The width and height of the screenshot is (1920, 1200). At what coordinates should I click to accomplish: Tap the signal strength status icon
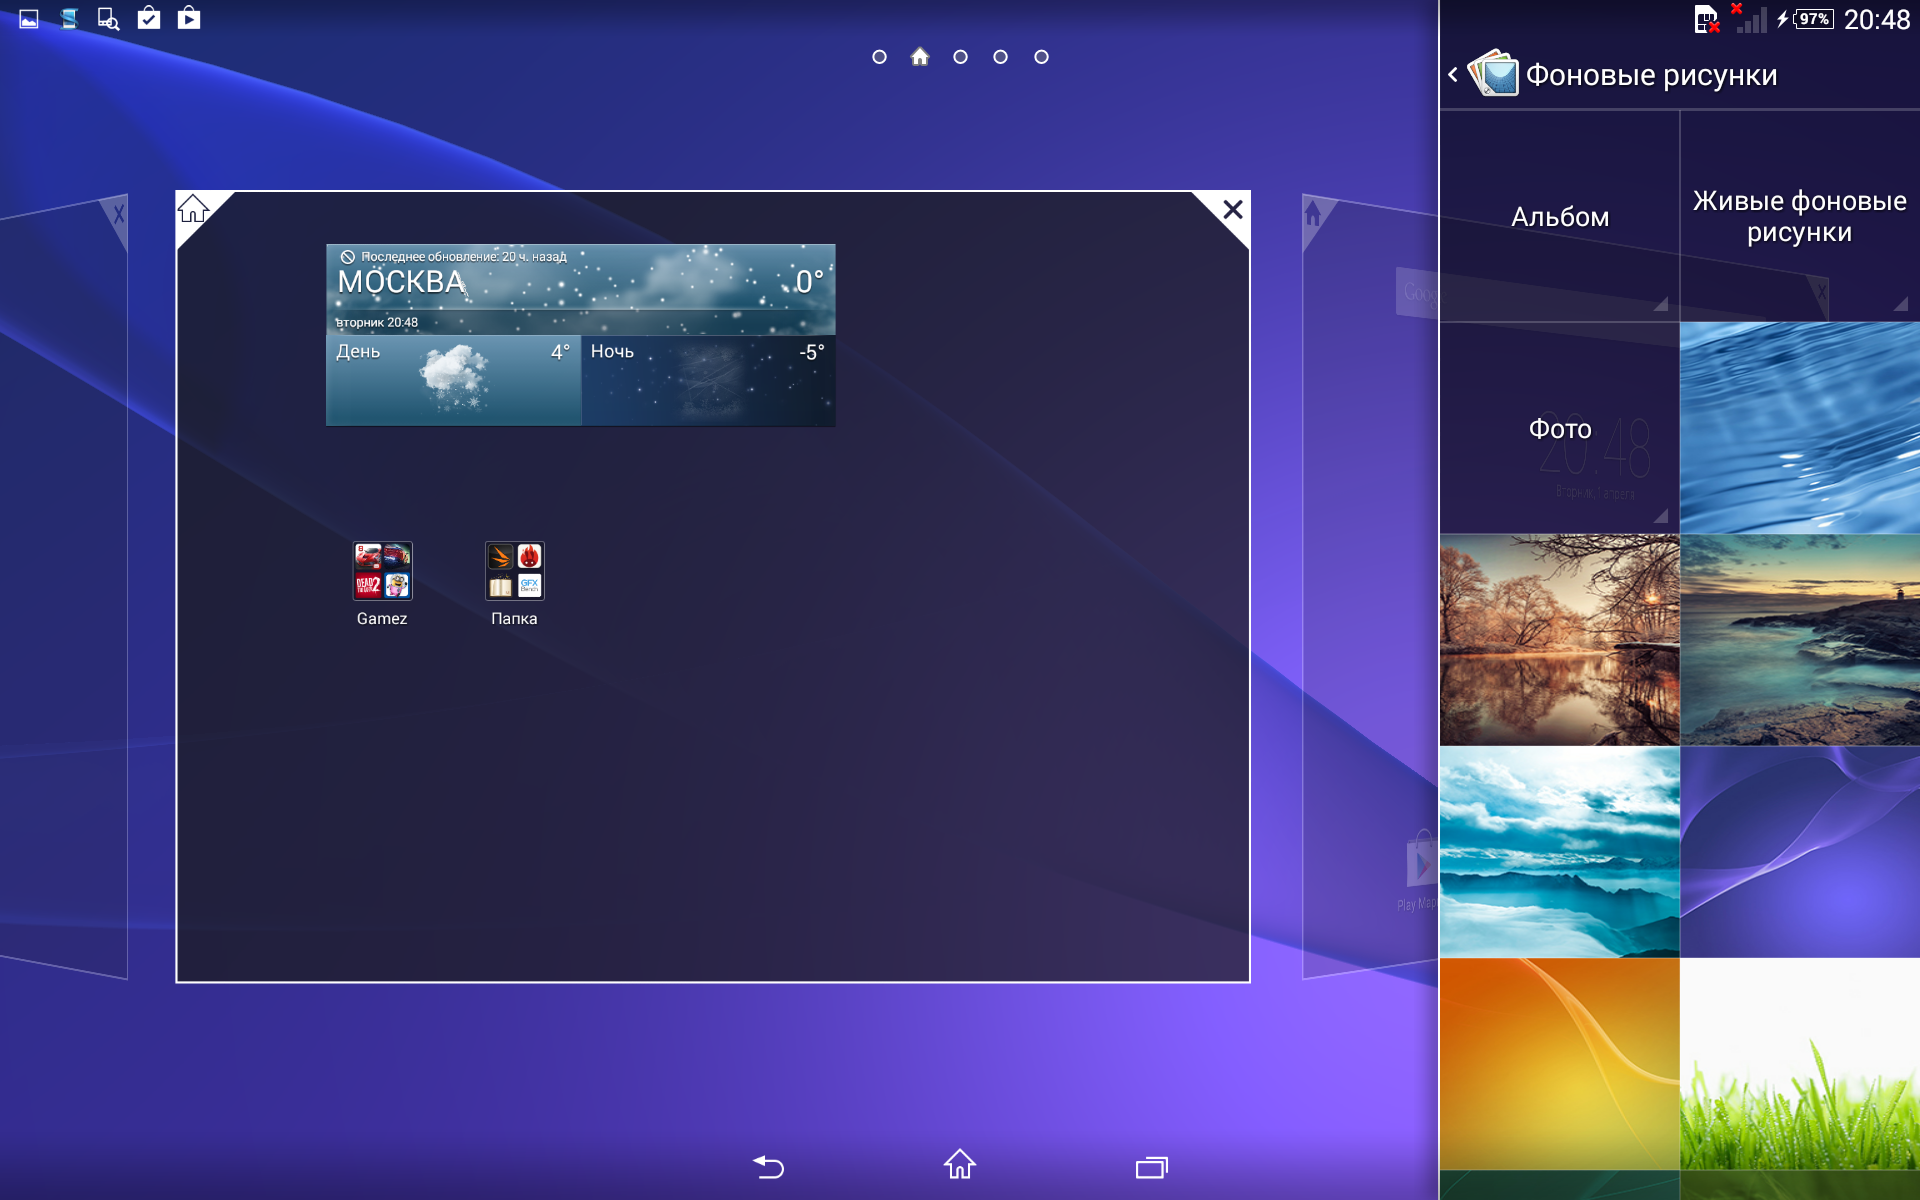coord(1749,18)
